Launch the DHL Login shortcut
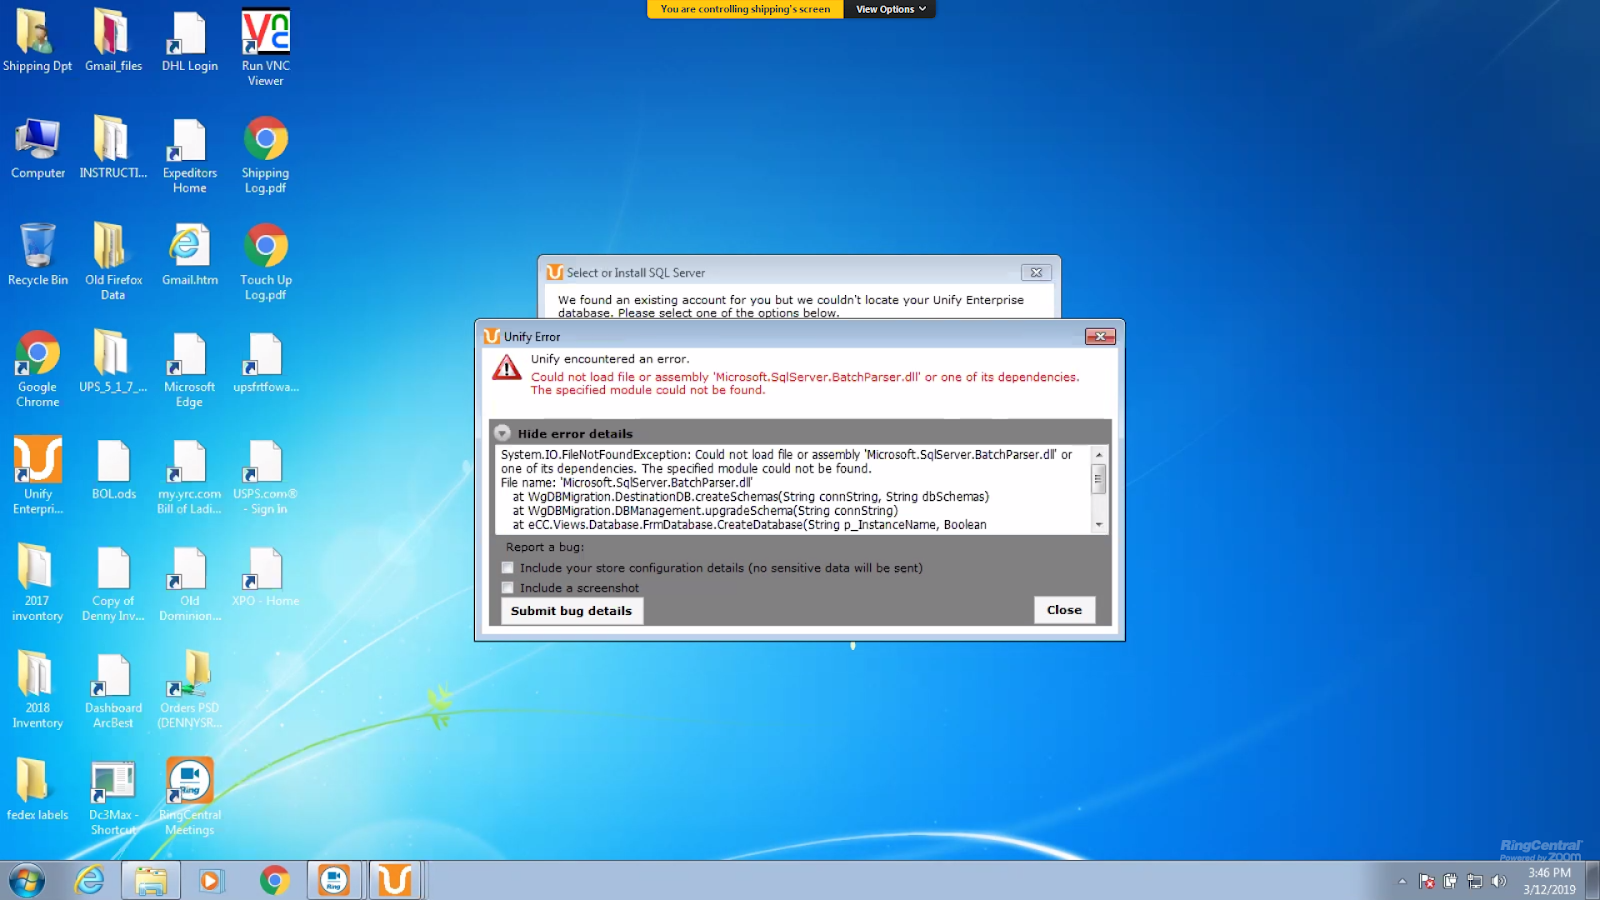This screenshot has height=900, width=1600. point(189,40)
